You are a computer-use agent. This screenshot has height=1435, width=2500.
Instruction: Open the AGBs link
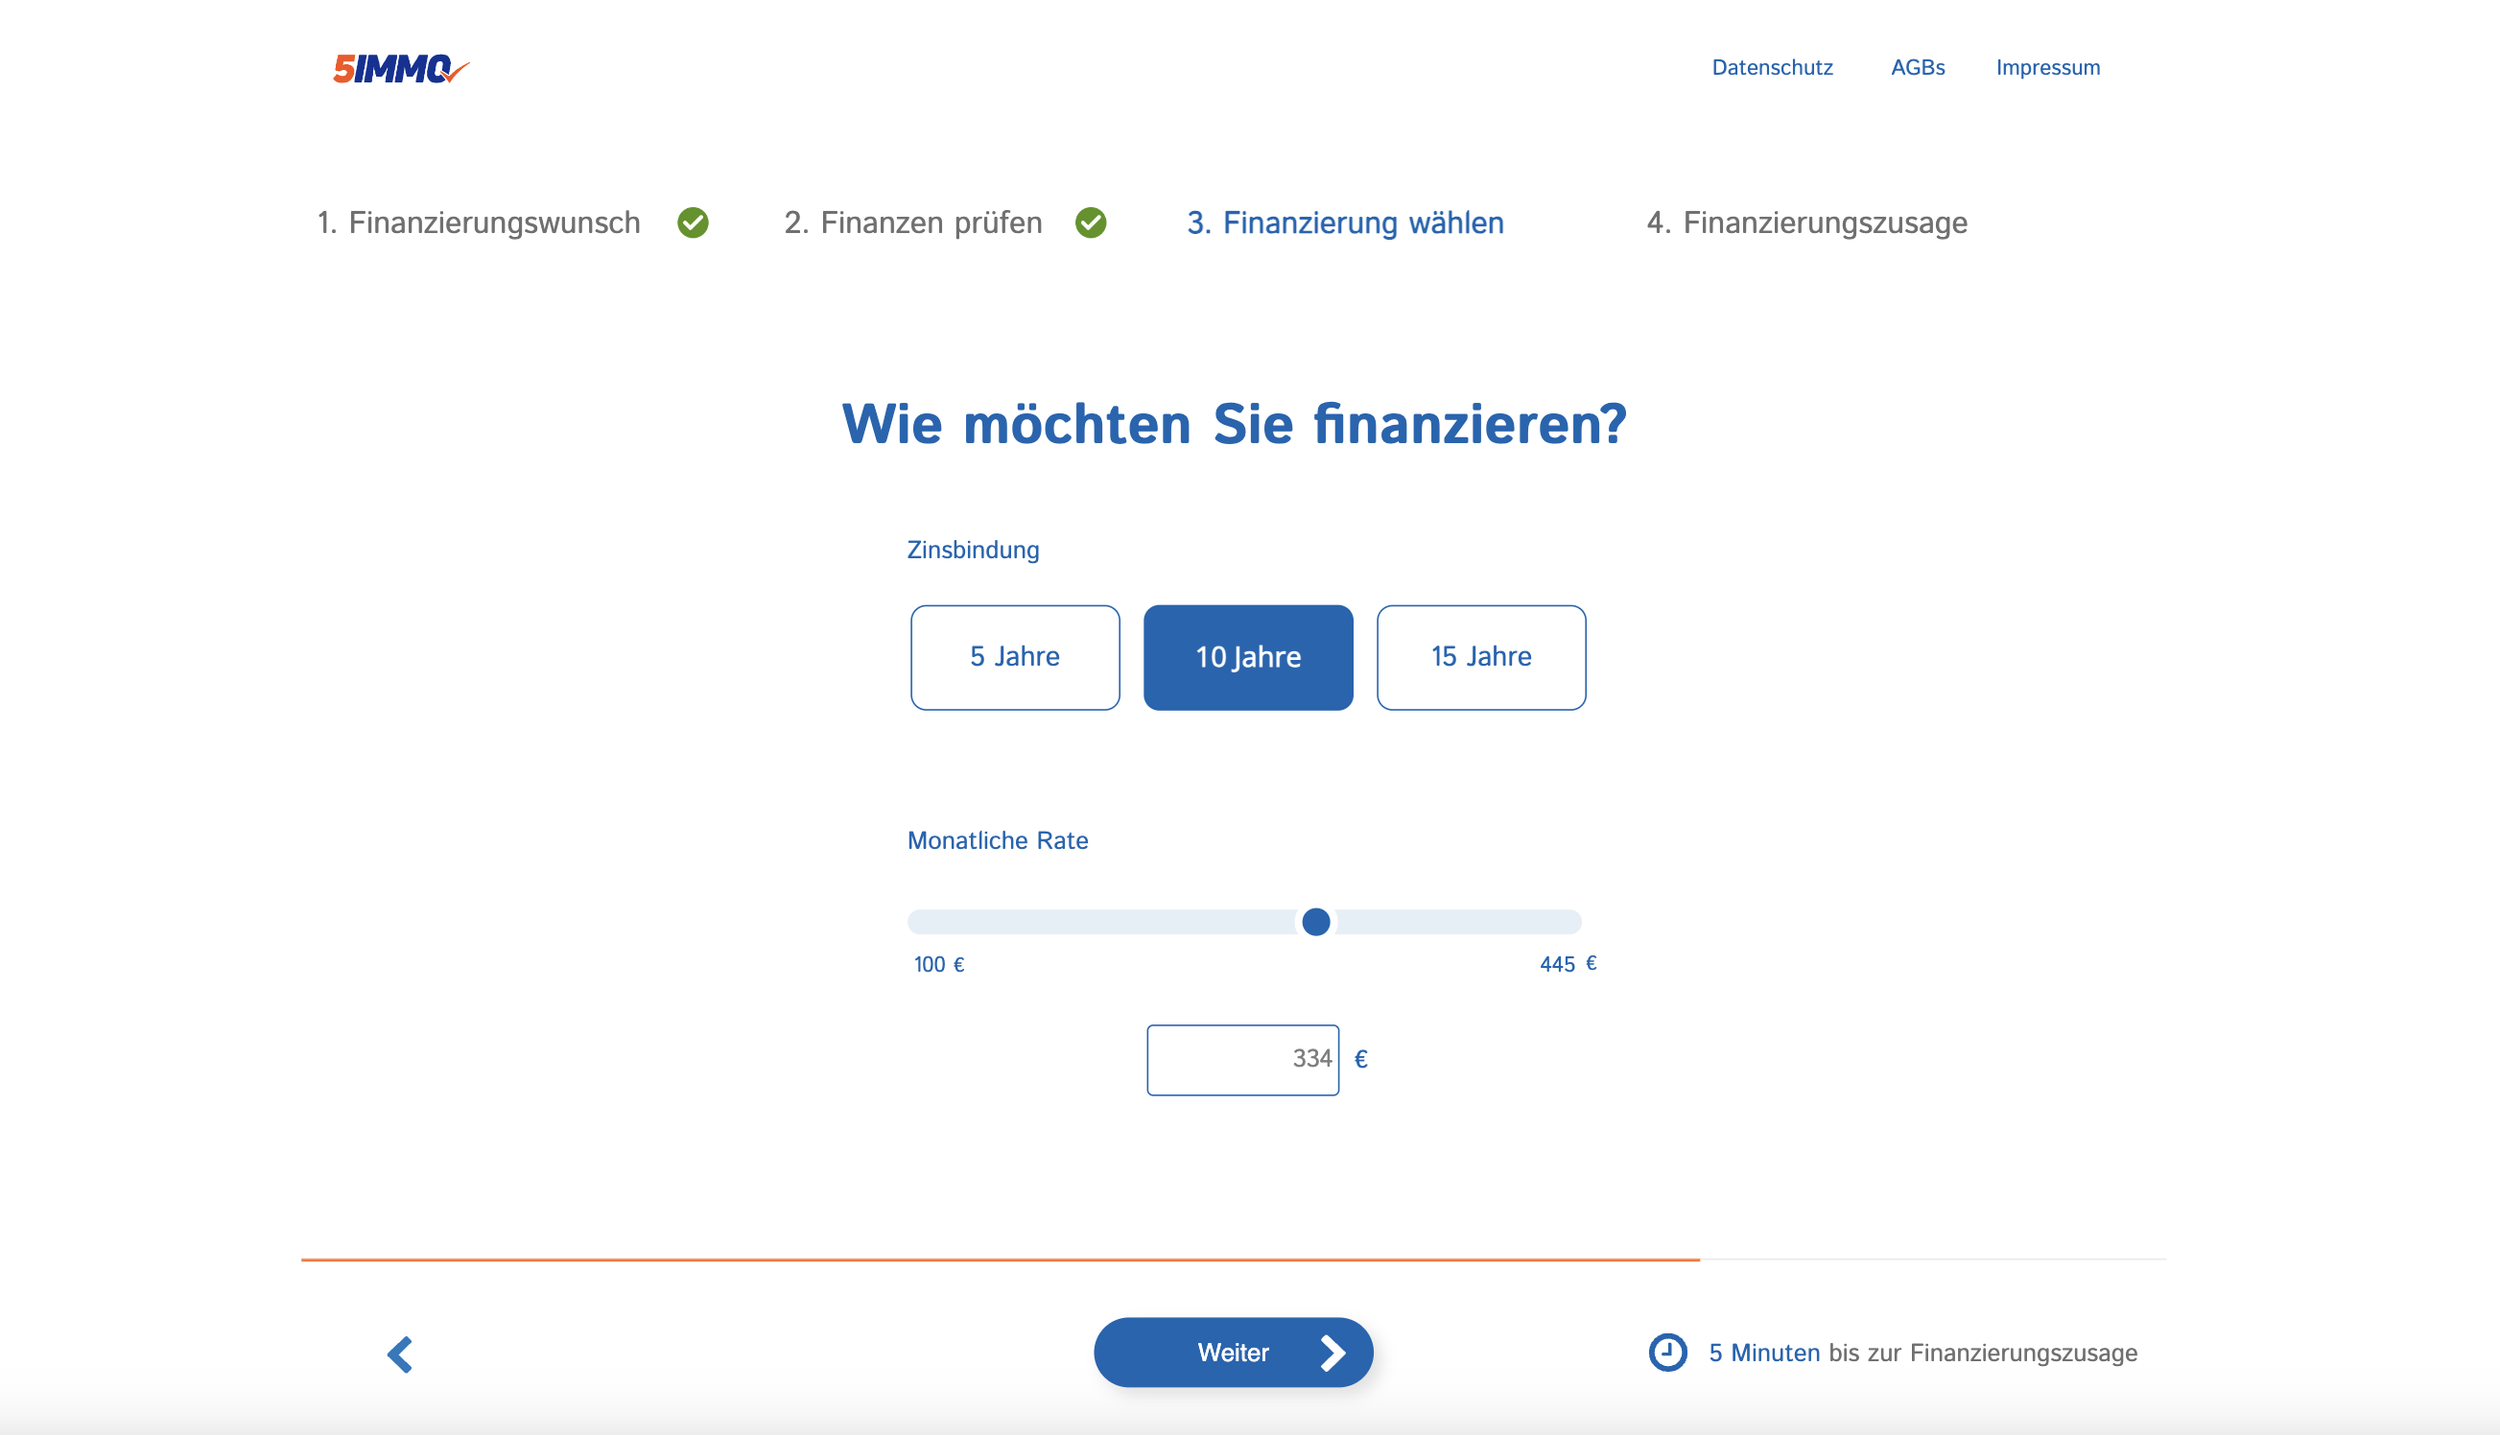tap(1917, 68)
